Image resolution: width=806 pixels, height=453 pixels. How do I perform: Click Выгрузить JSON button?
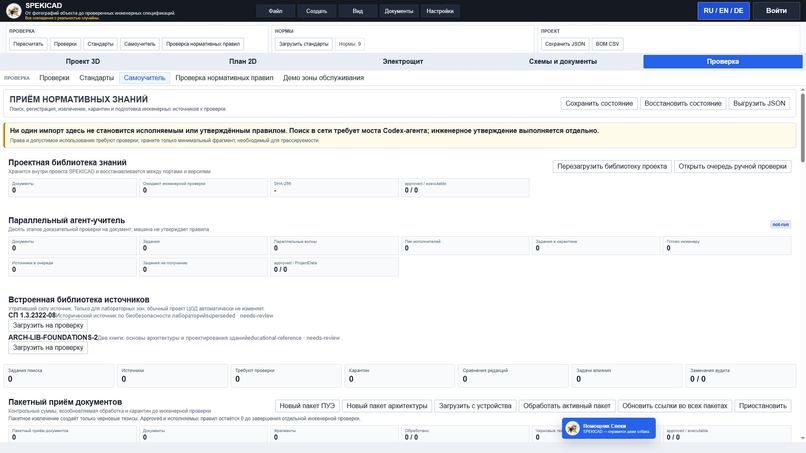pyautogui.click(x=759, y=103)
